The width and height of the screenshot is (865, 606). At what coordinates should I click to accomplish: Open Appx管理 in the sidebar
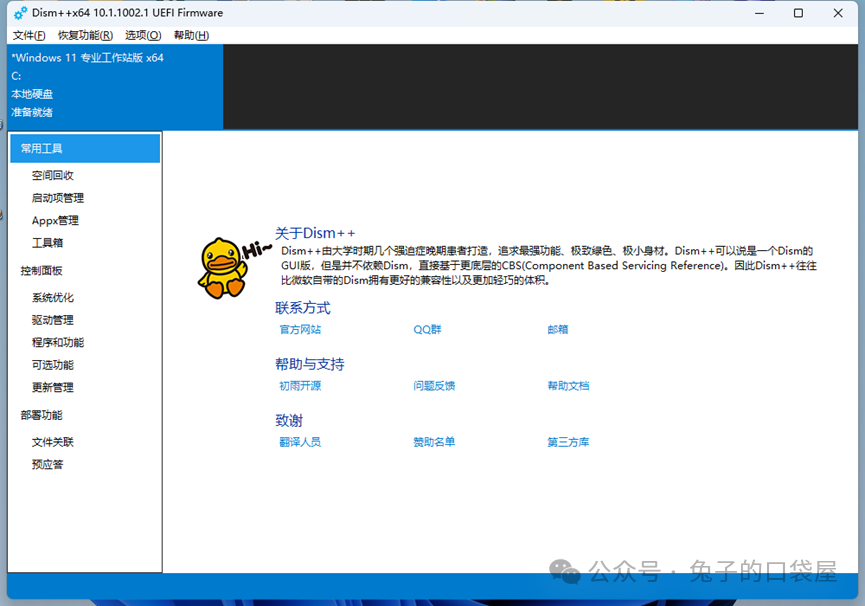pyautogui.click(x=55, y=221)
